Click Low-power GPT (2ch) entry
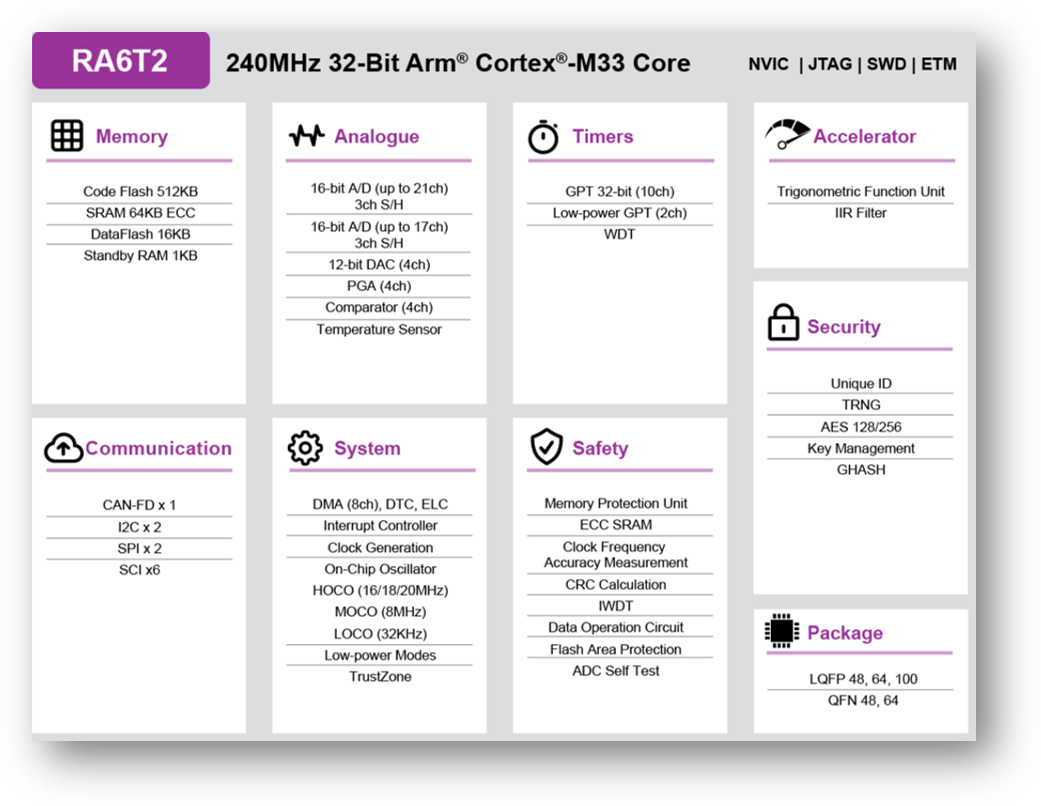 pos(620,212)
